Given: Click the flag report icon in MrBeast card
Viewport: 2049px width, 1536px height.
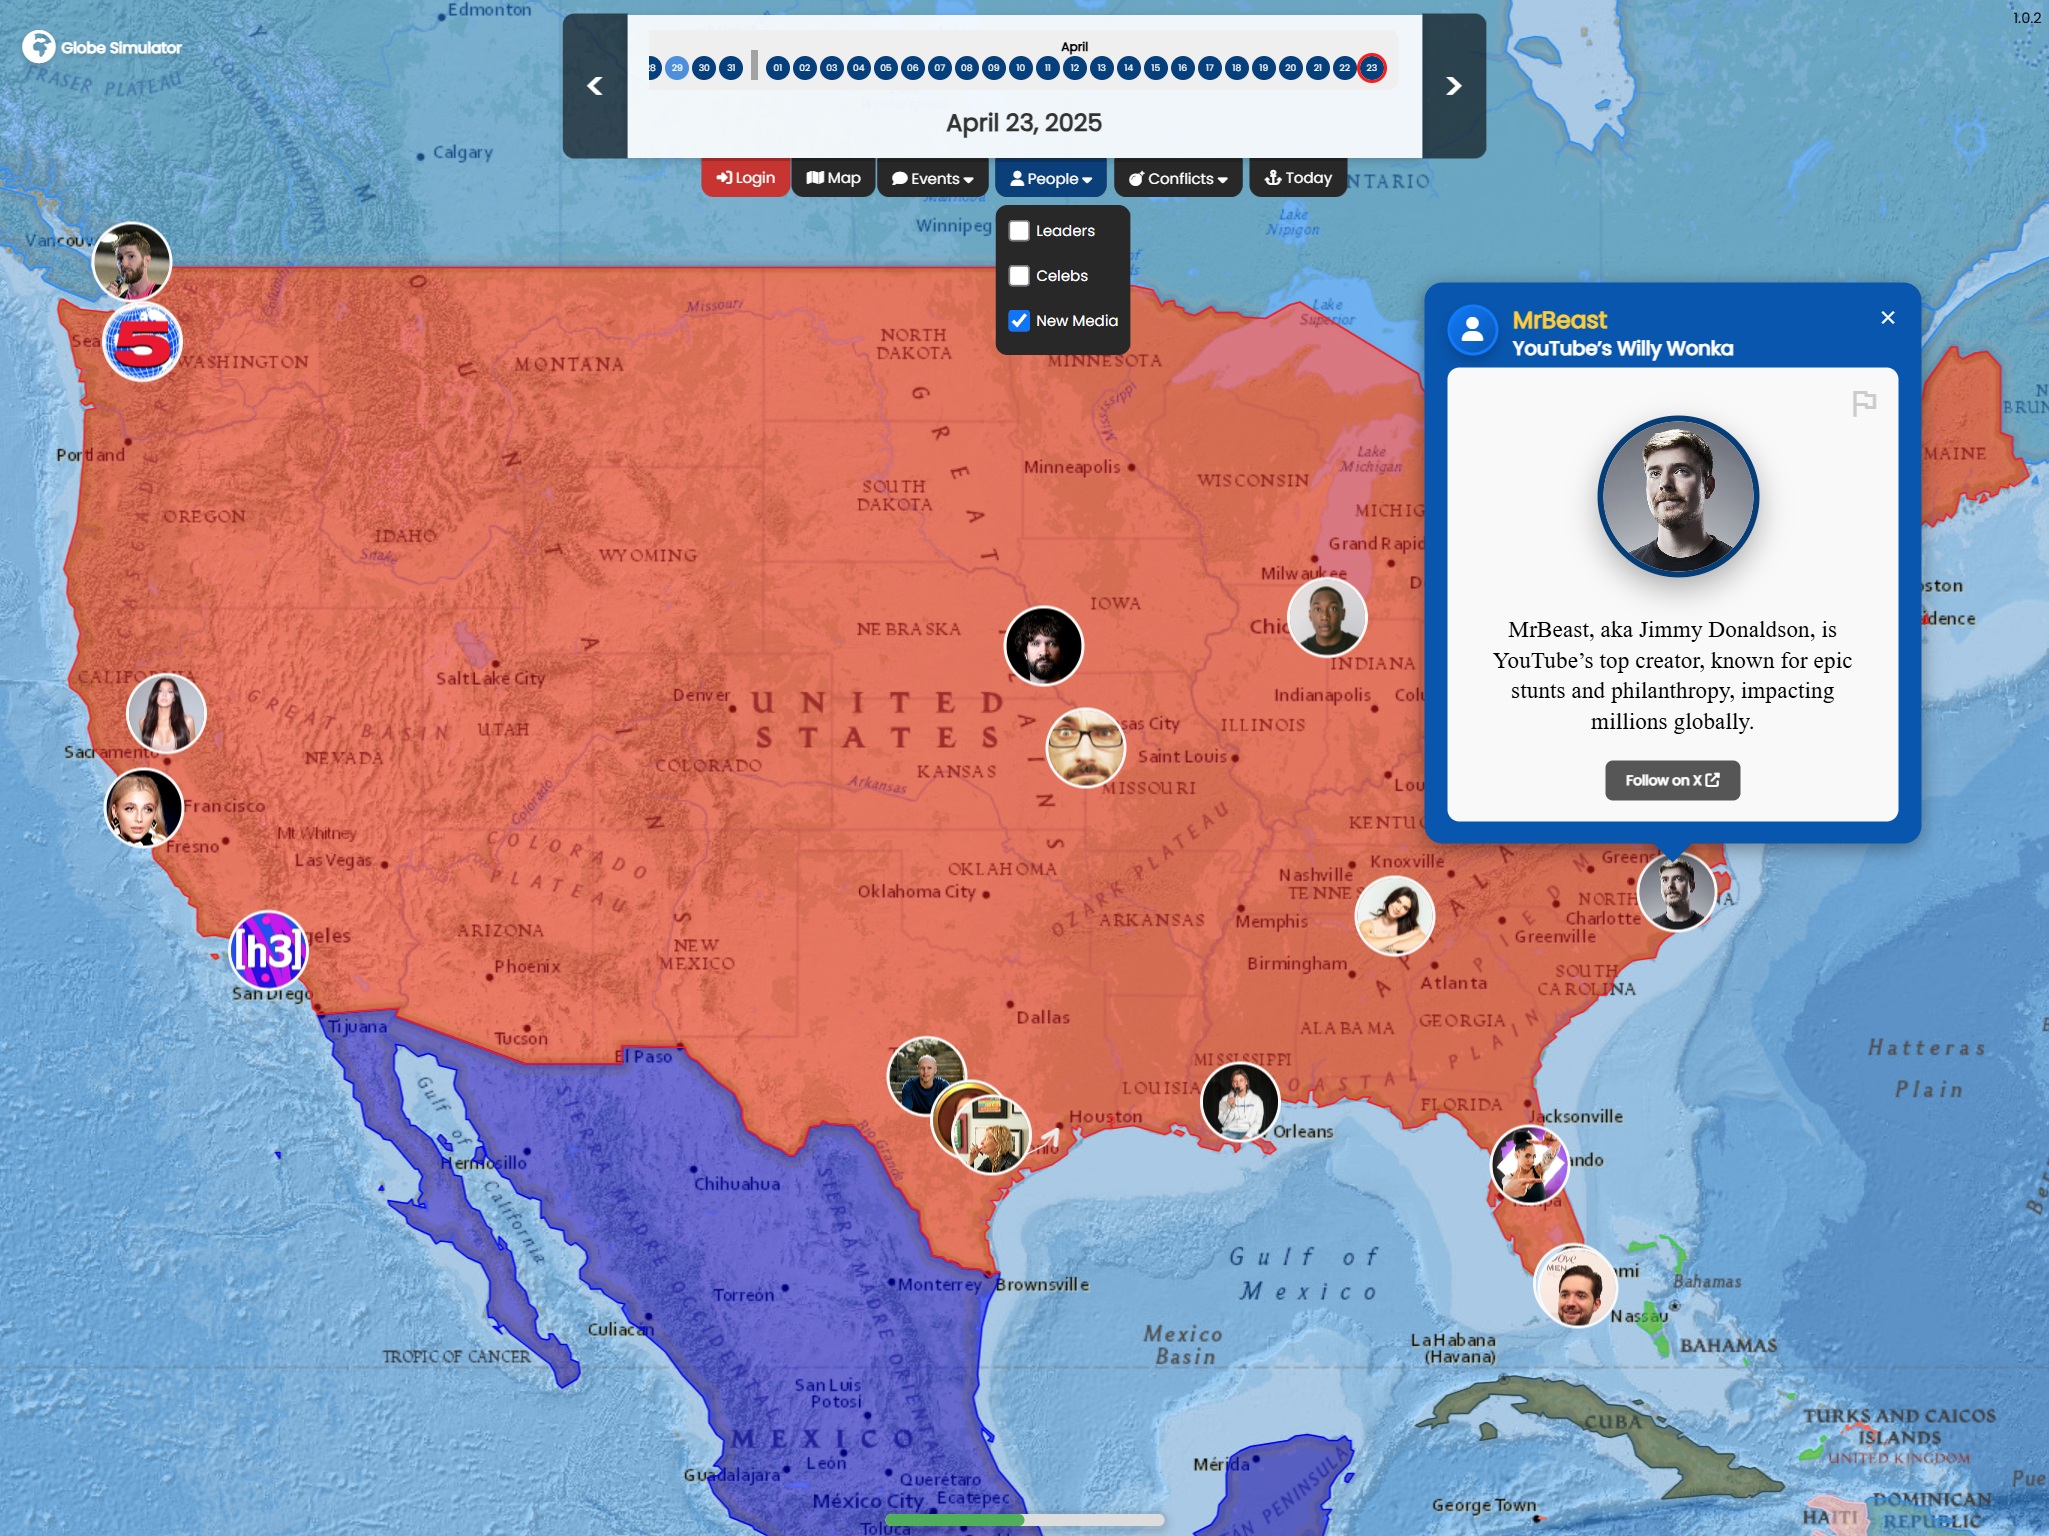Looking at the screenshot, I should click(x=1864, y=403).
